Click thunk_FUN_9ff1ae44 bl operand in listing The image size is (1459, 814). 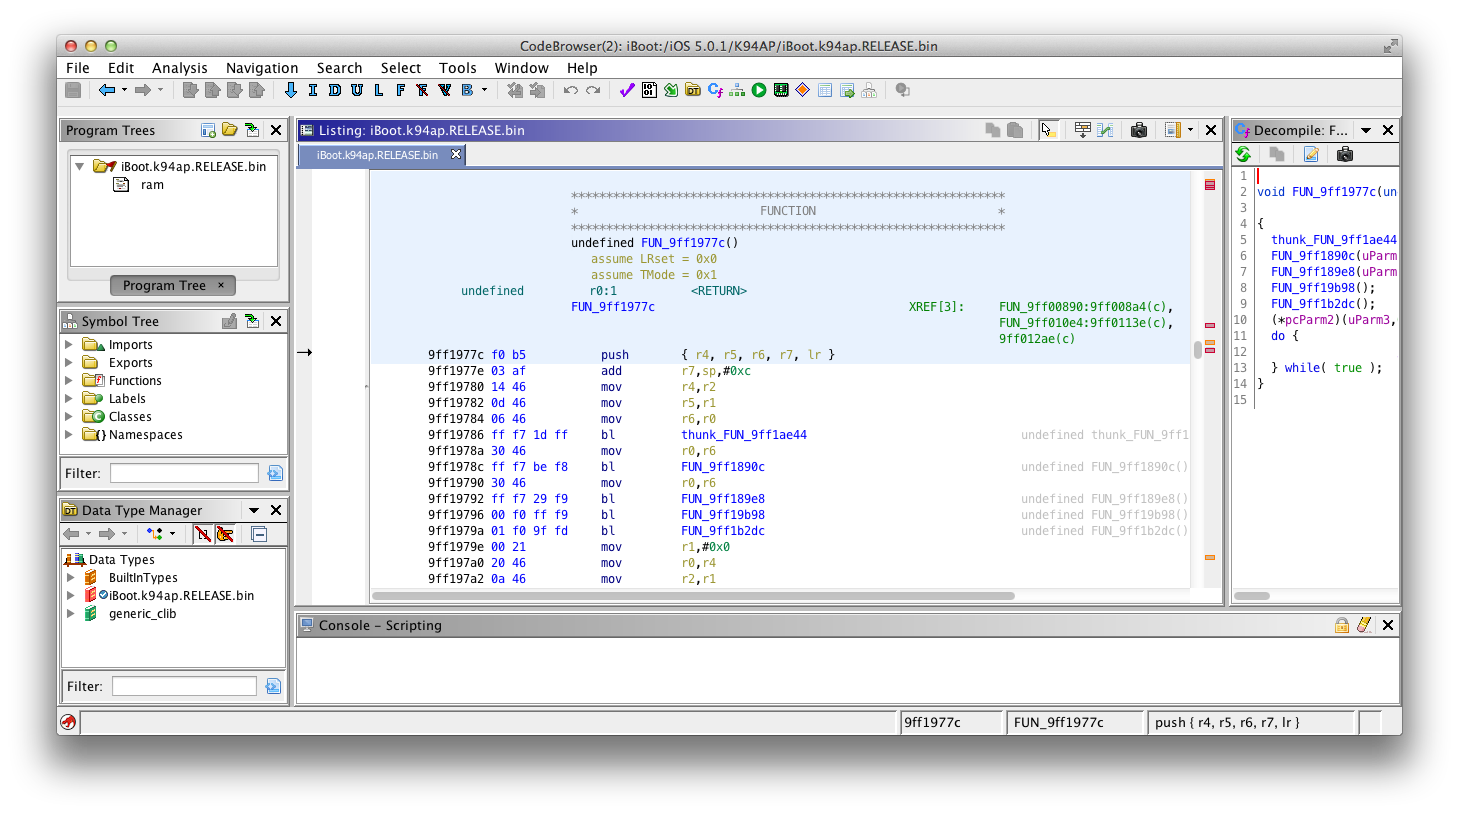point(744,435)
